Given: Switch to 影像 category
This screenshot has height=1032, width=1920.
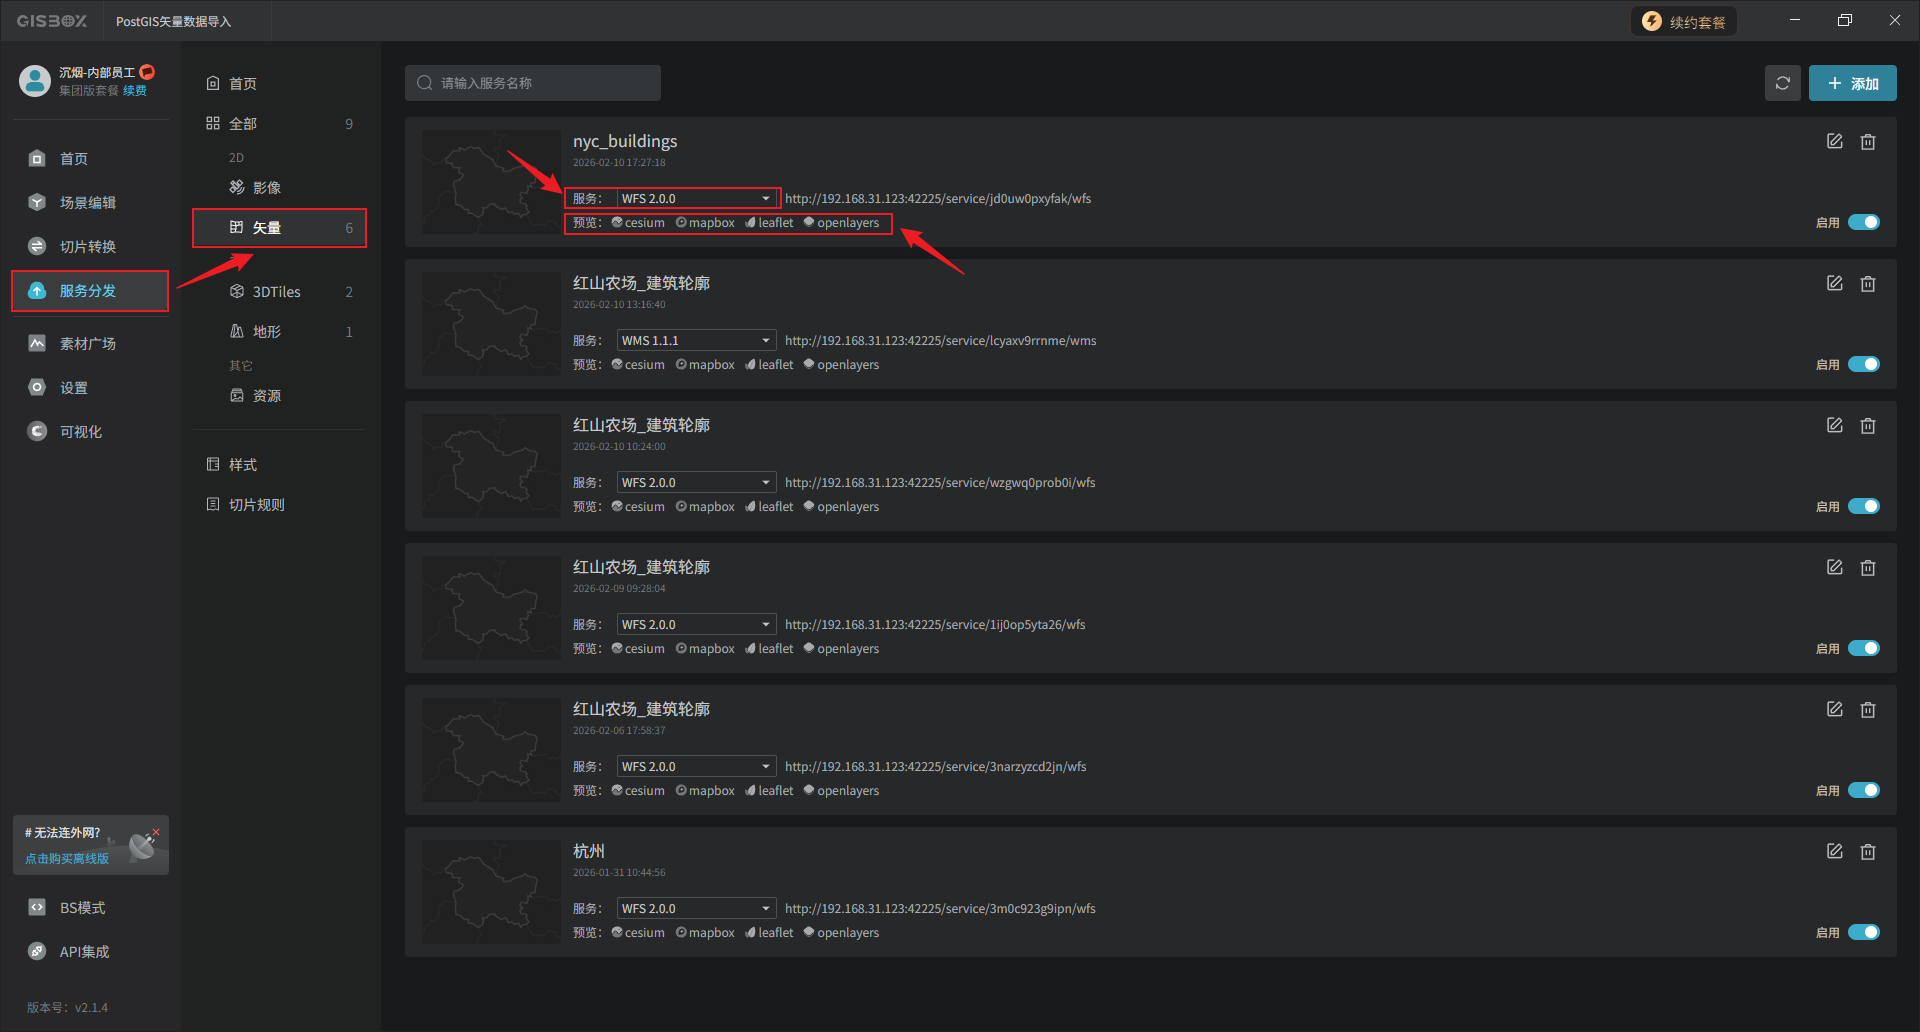Looking at the screenshot, I should 266,188.
